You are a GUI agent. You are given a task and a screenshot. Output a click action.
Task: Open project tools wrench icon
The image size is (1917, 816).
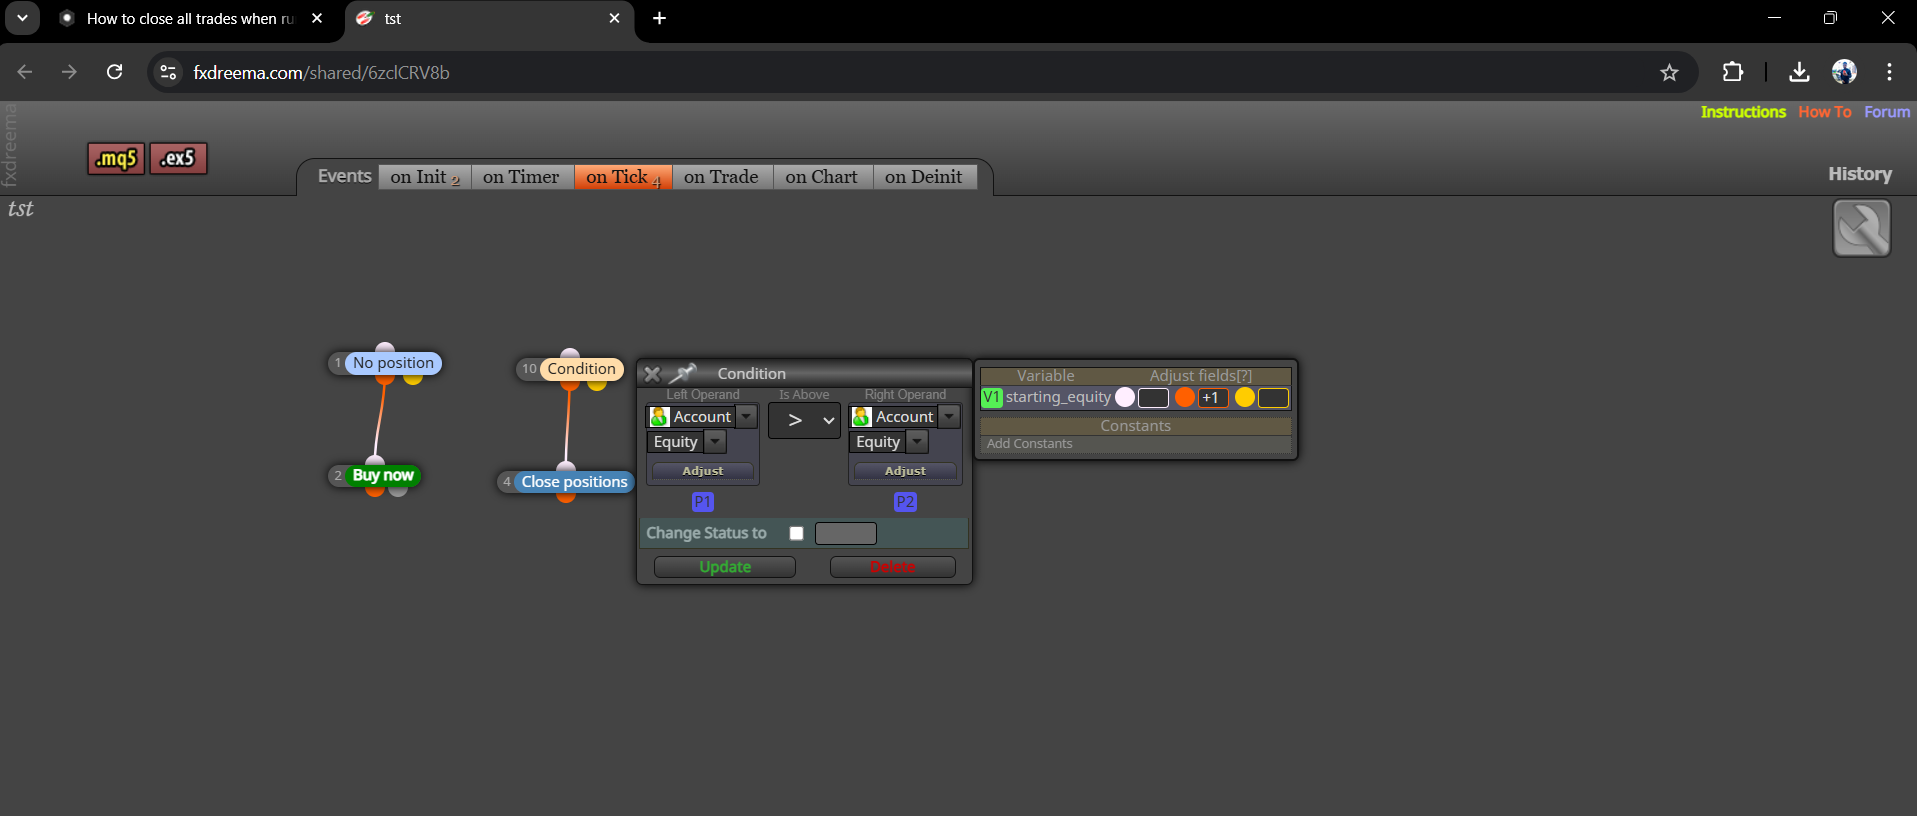point(1861,228)
